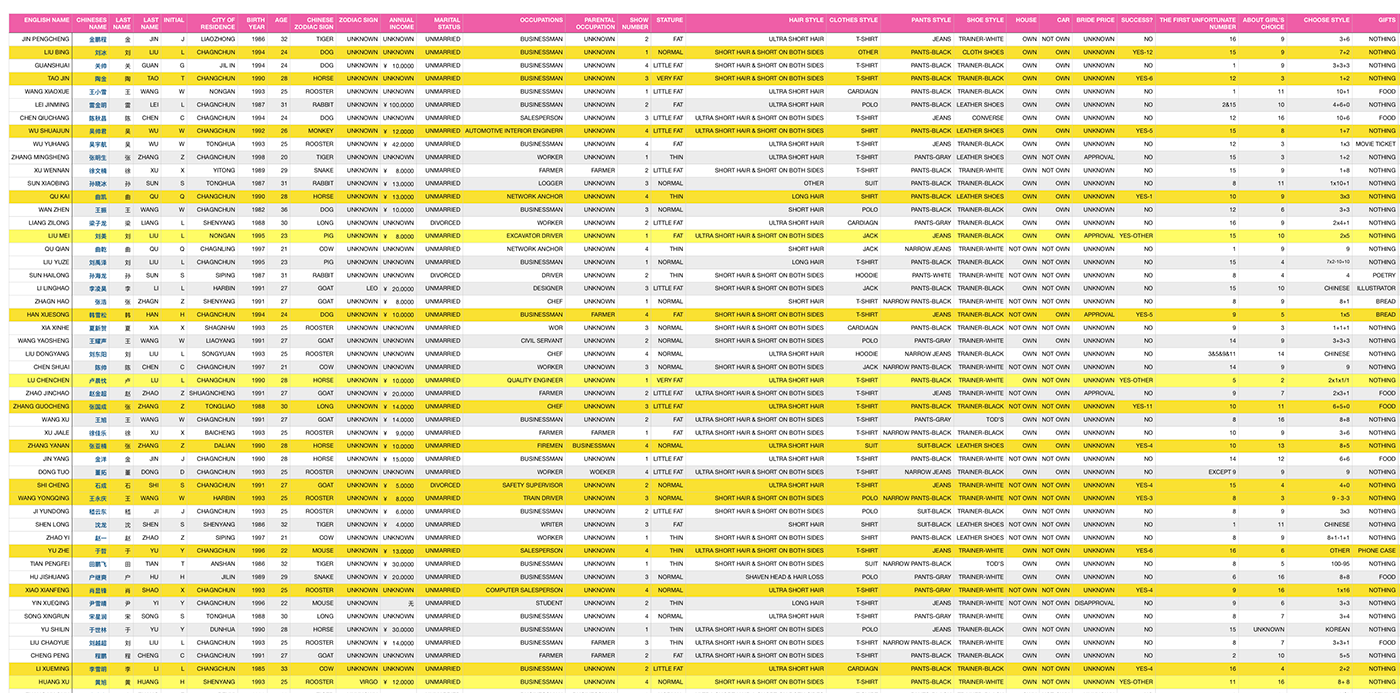Select the YES-12 success cell
The width and height of the screenshot is (1400, 693).
point(1143,52)
